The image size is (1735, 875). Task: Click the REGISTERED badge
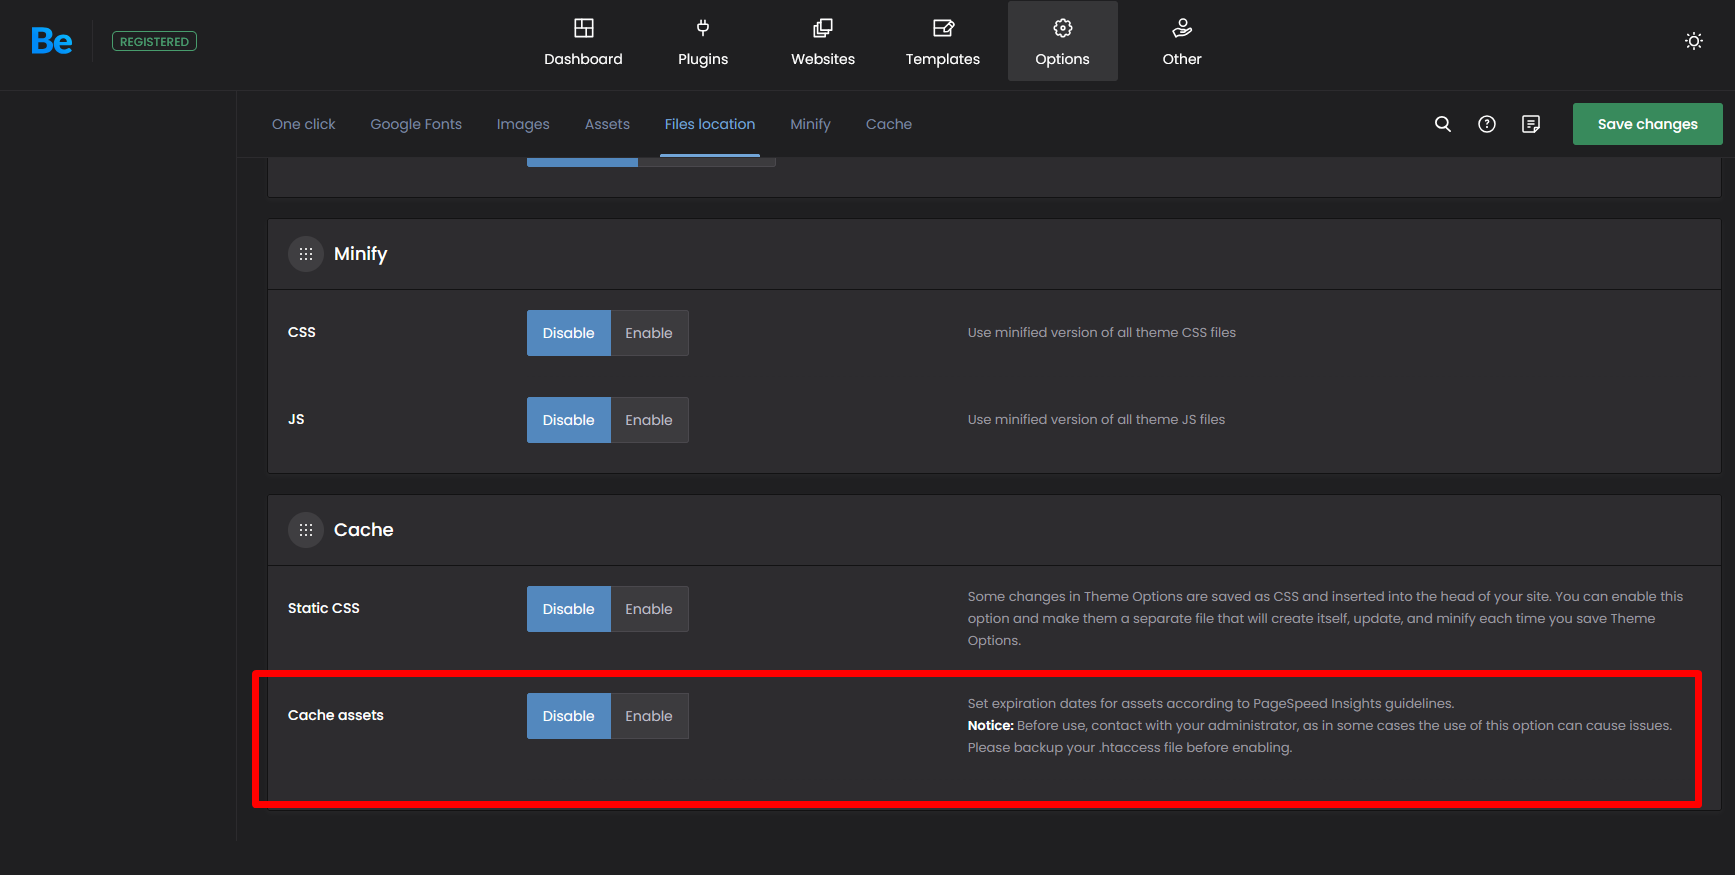click(154, 41)
